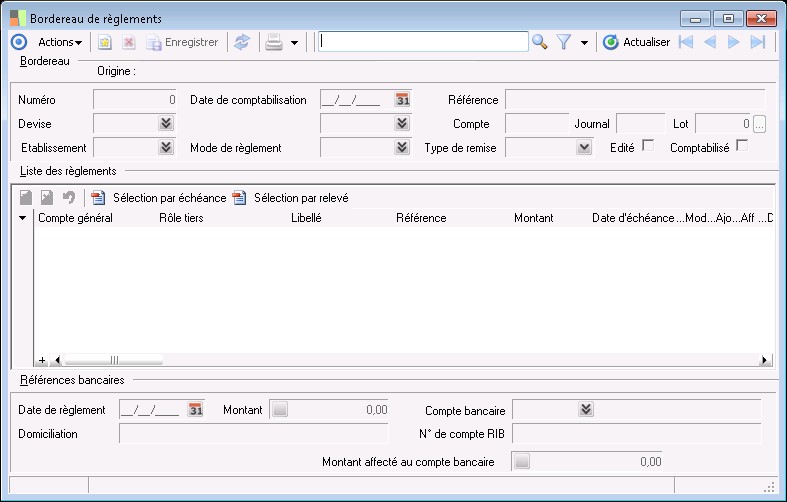Click Sélection par échéance button
Screen dimensions: 787x502
(x=160, y=198)
